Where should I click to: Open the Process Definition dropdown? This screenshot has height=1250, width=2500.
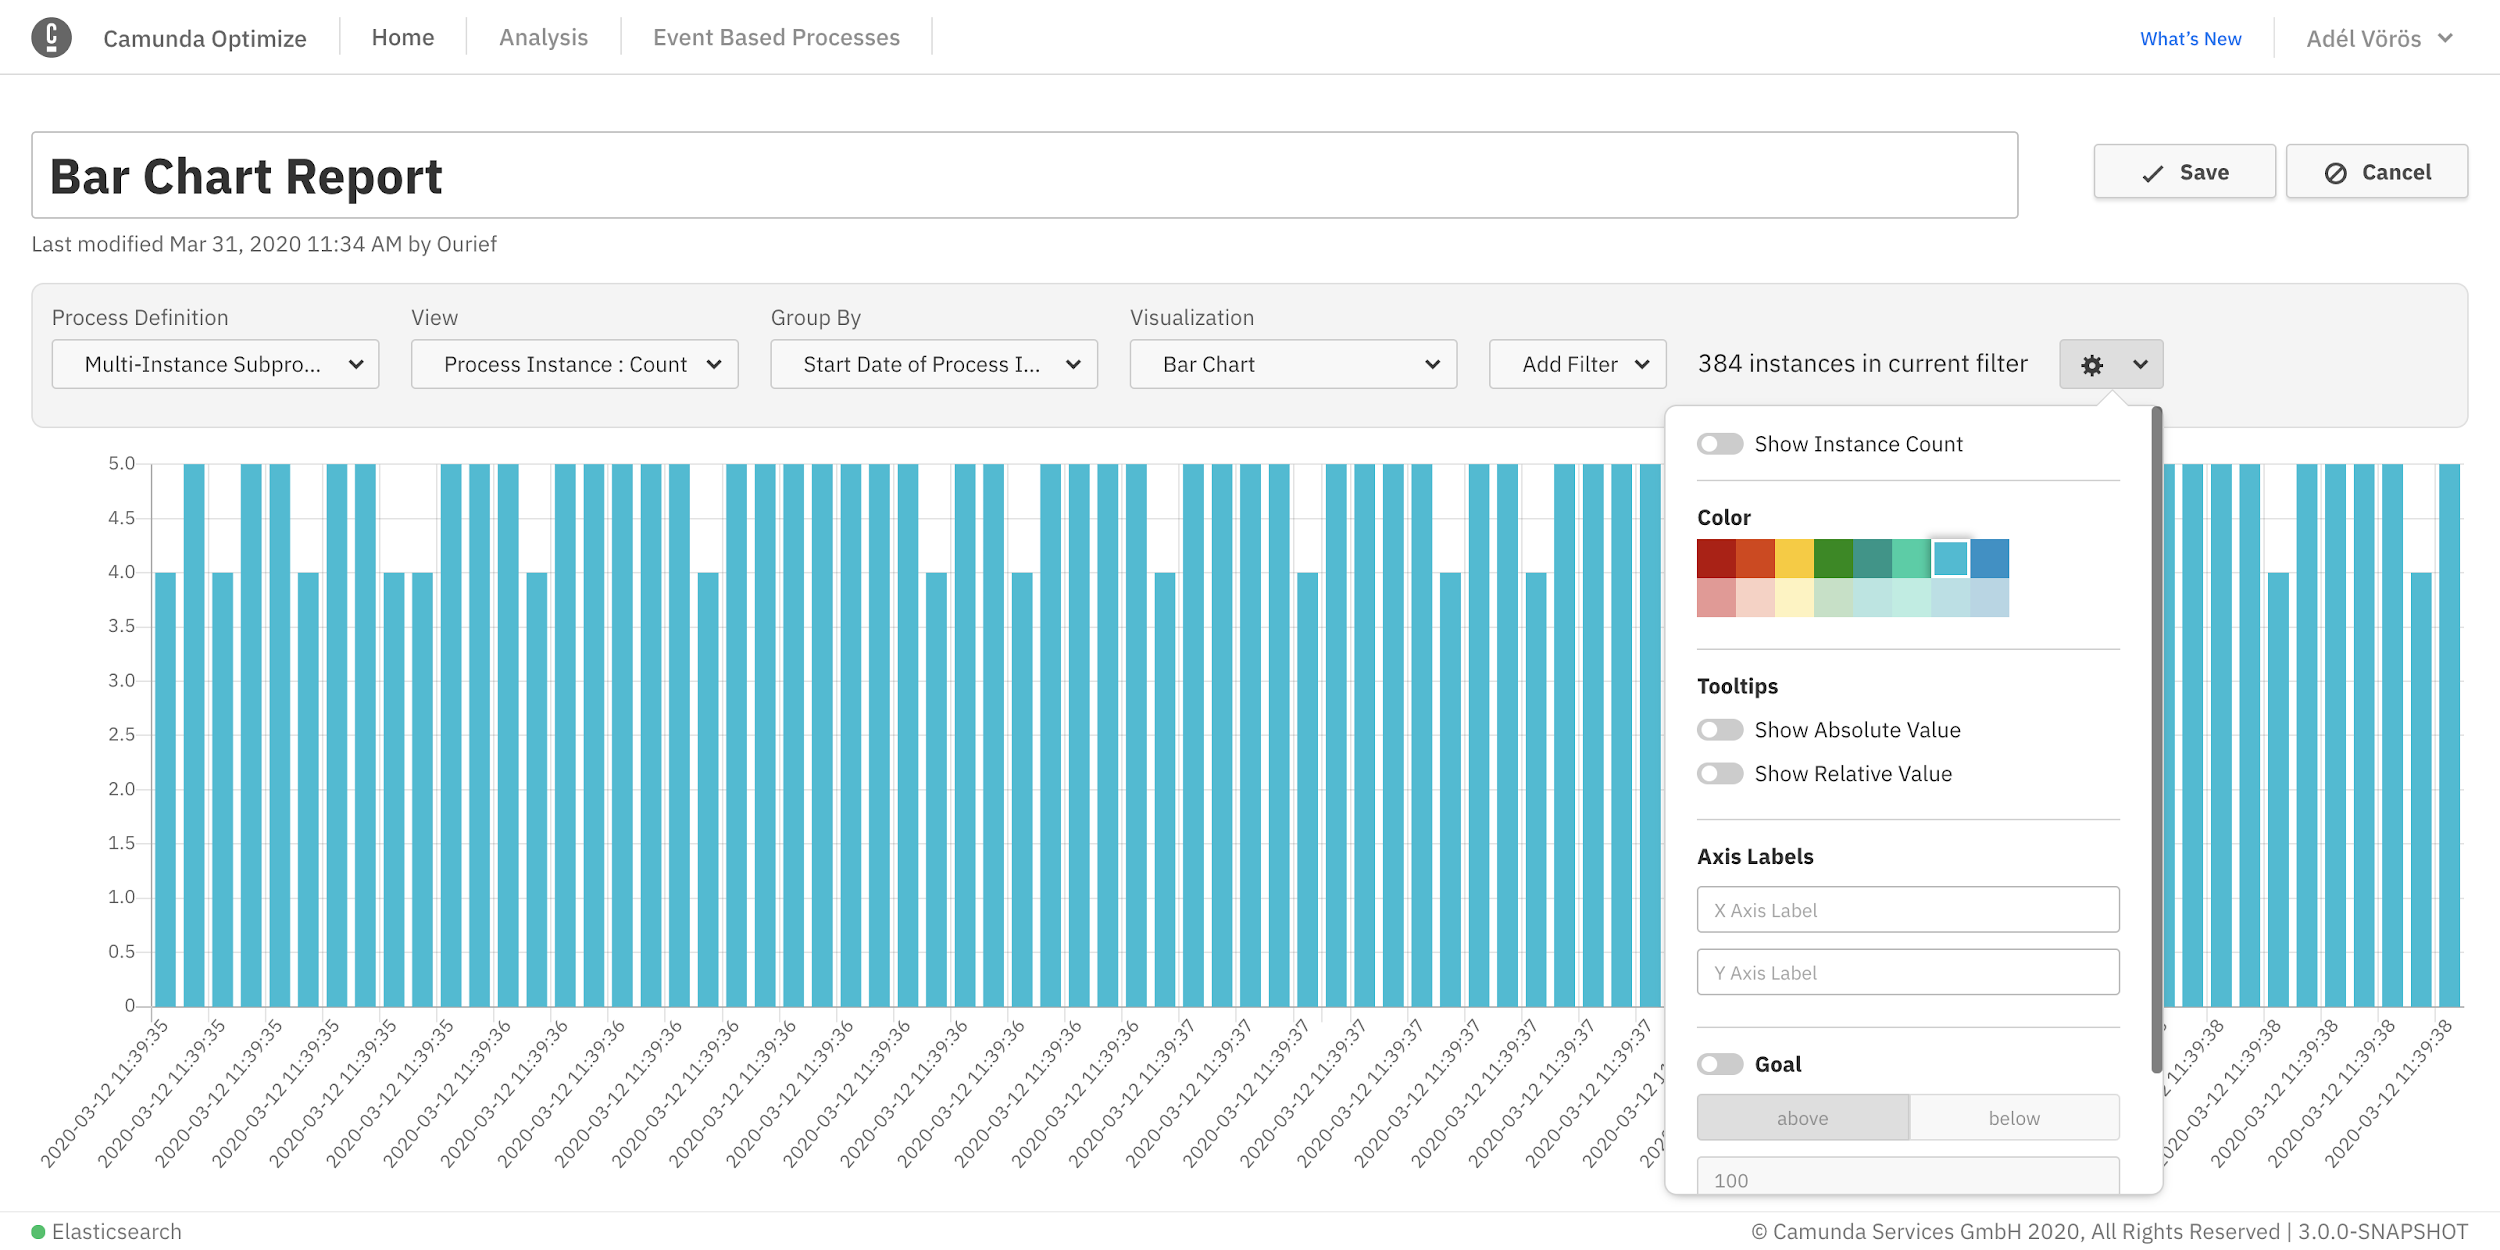click(x=215, y=365)
